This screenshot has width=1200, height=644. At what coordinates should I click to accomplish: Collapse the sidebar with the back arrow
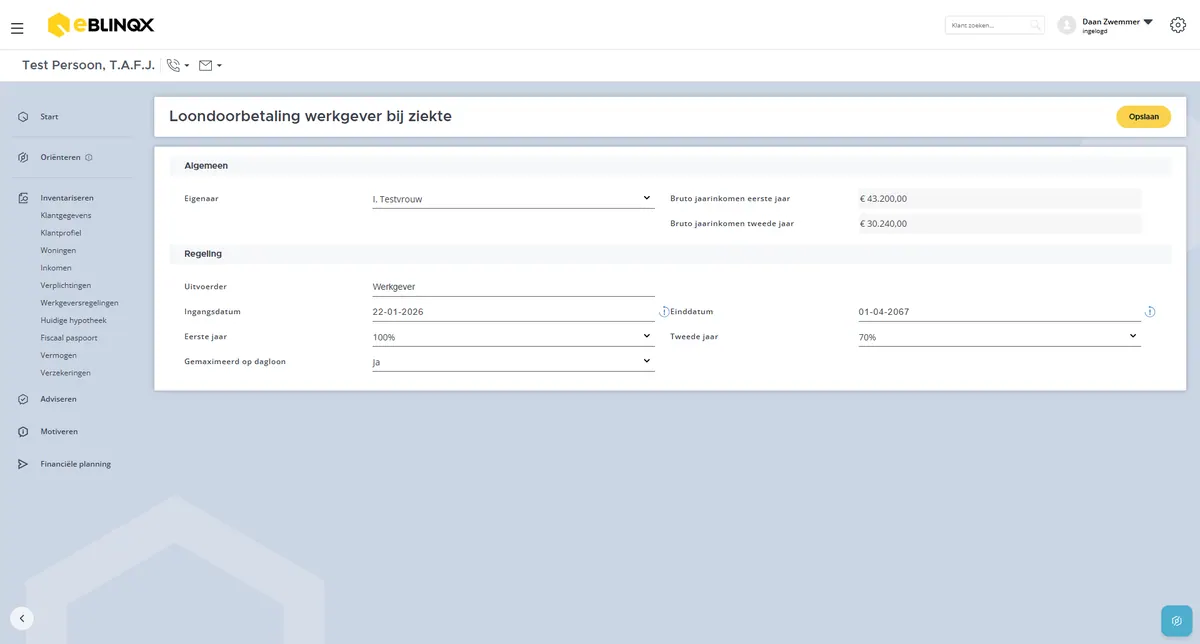coord(22,618)
